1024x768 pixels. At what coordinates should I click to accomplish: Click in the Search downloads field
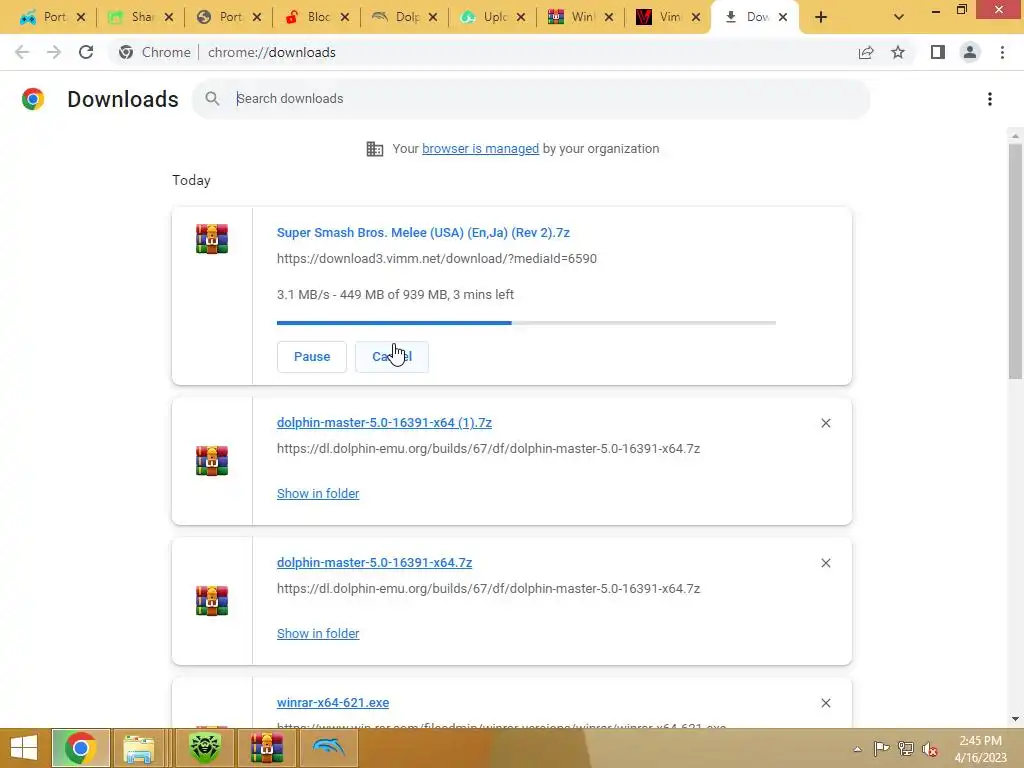click(x=530, y=99)
